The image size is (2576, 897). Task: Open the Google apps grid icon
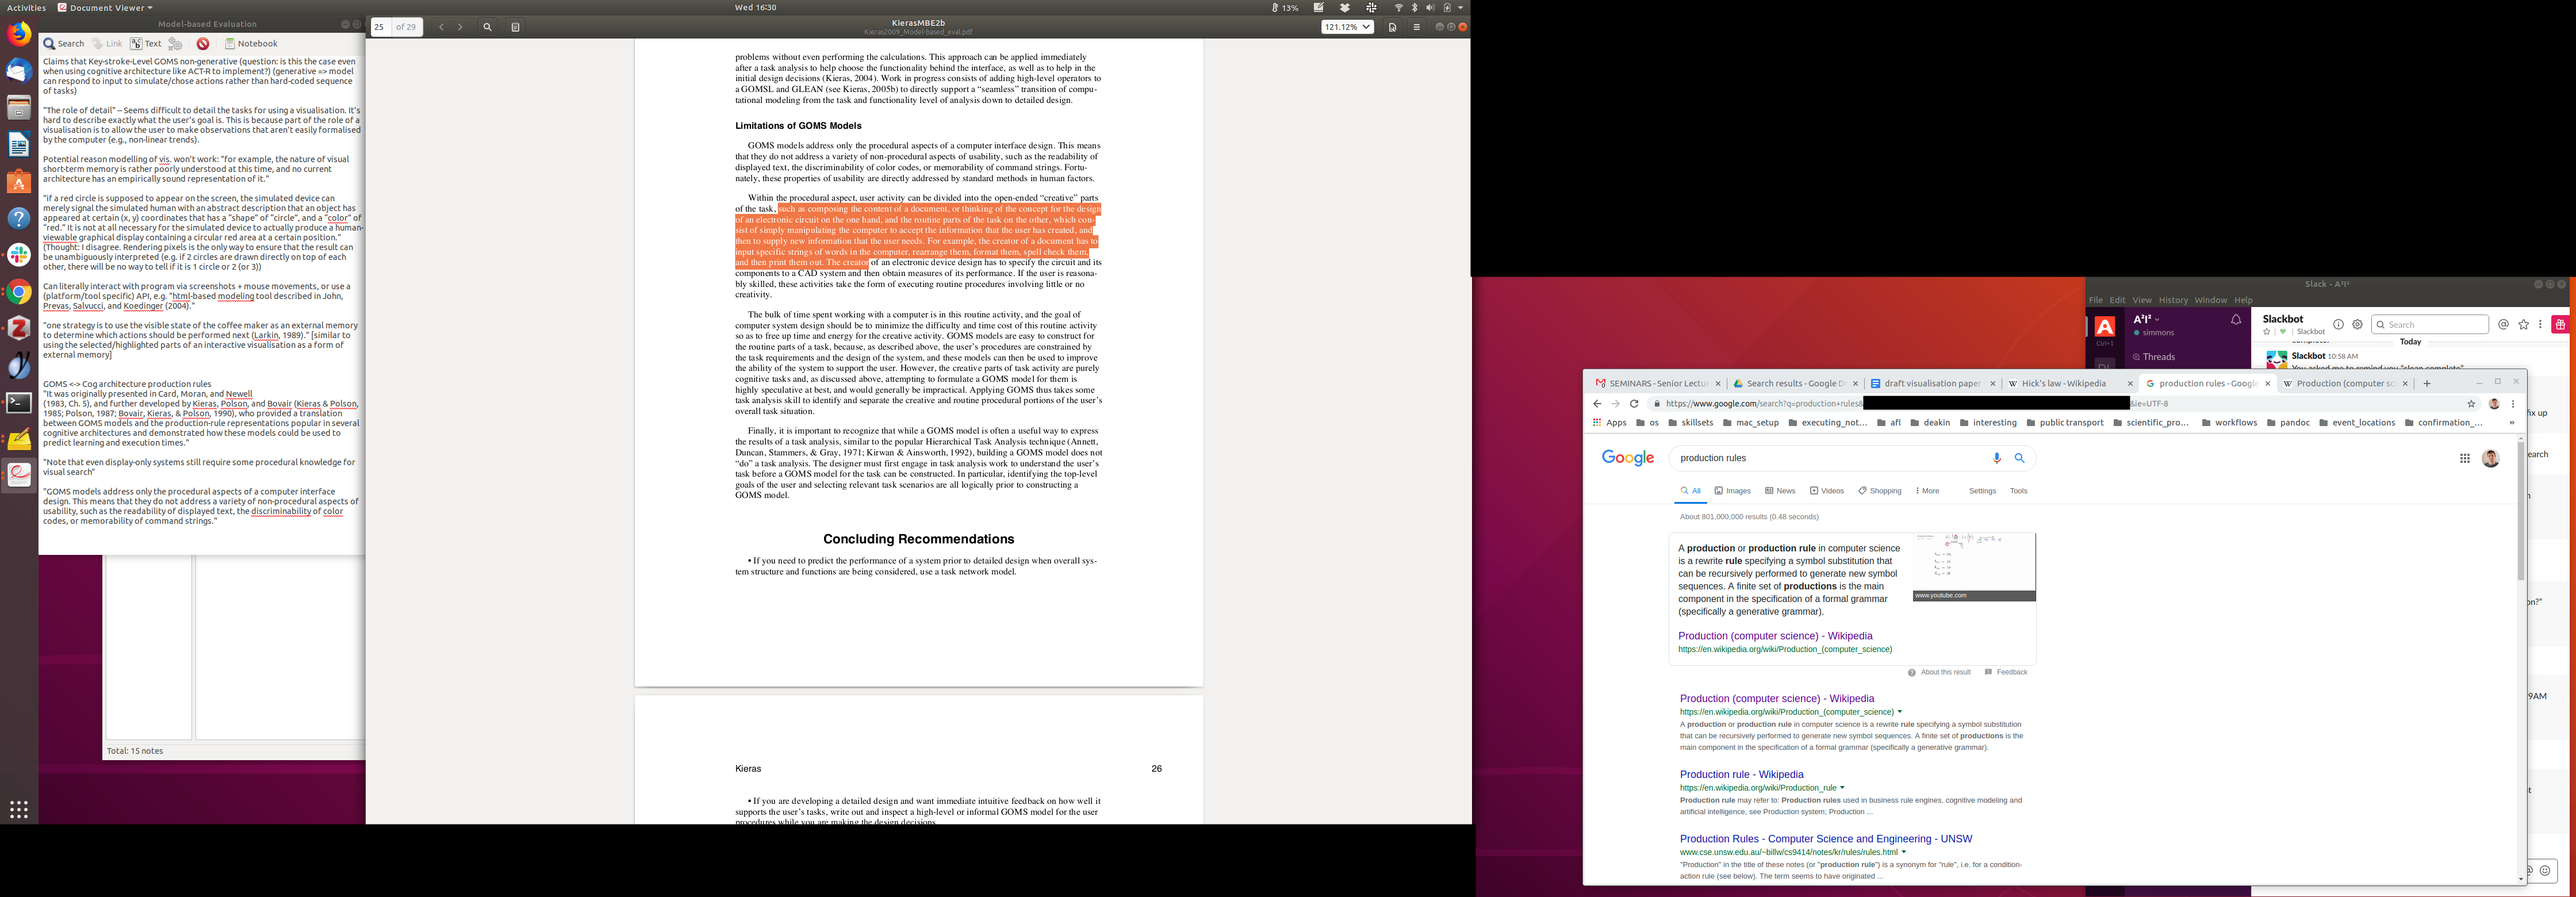[2464, 458]
